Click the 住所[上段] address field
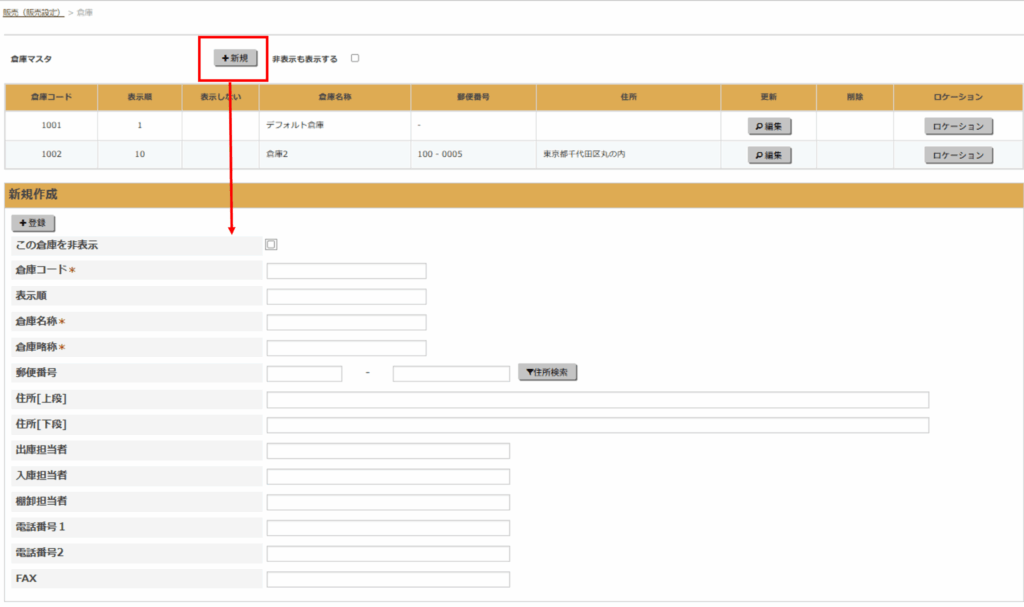This screenshot has height=607, width=1024. click(x=597, y=400)
